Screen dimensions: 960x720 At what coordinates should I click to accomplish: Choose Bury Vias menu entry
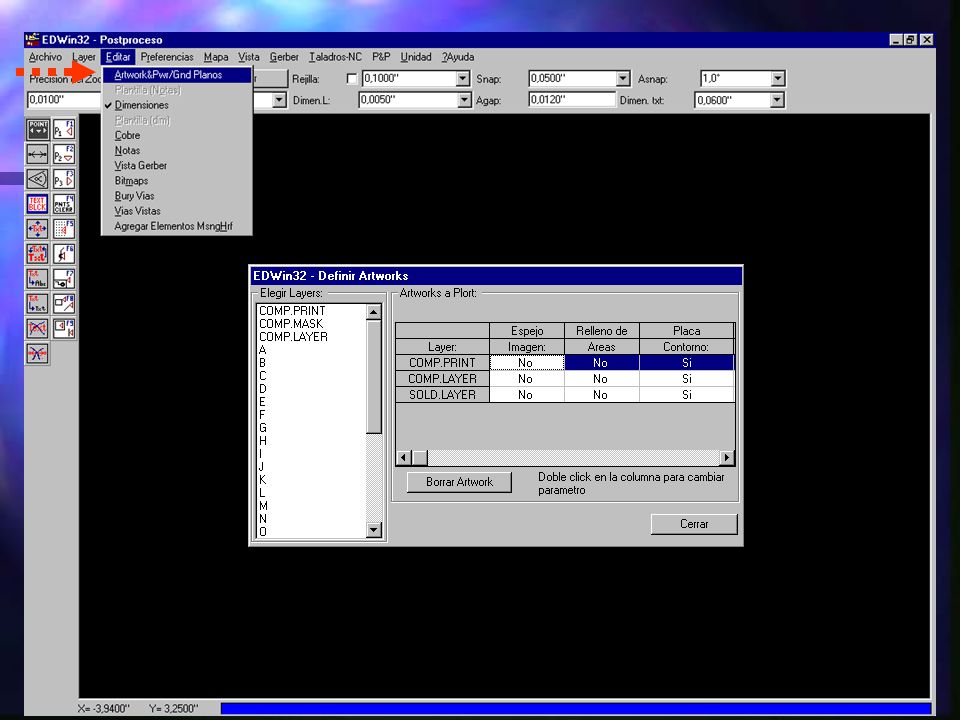point(177,196)
